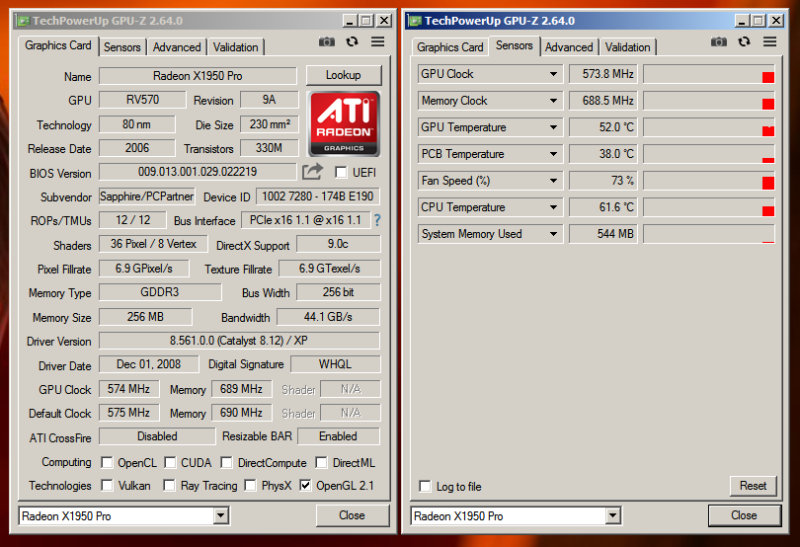The width and height of the screenshot is (800, 547).
Task: Click Bandwidth value 44.1 GB/s
Action: point(328,317)
